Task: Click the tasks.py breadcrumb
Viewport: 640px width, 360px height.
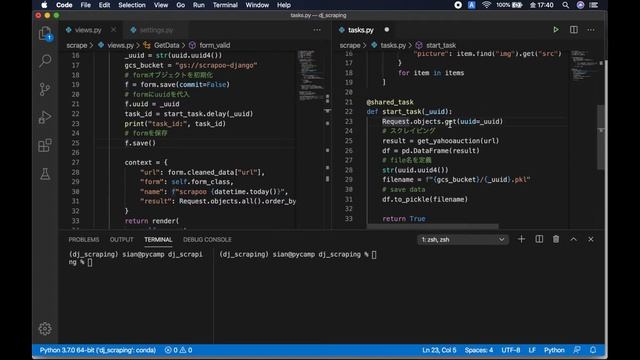Action: [x=393, y=45]
